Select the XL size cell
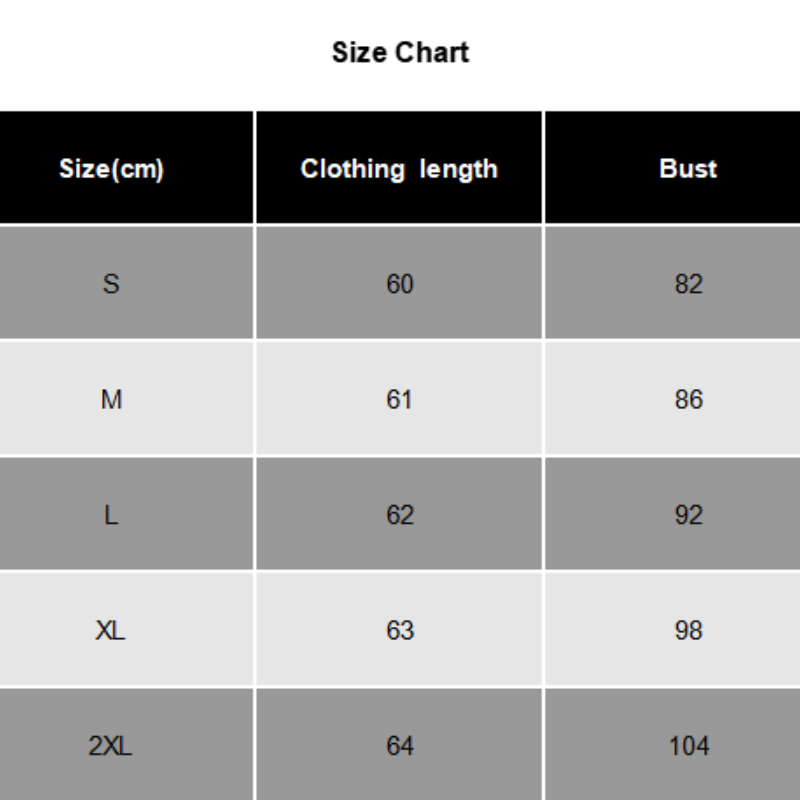 pos(111,631)
